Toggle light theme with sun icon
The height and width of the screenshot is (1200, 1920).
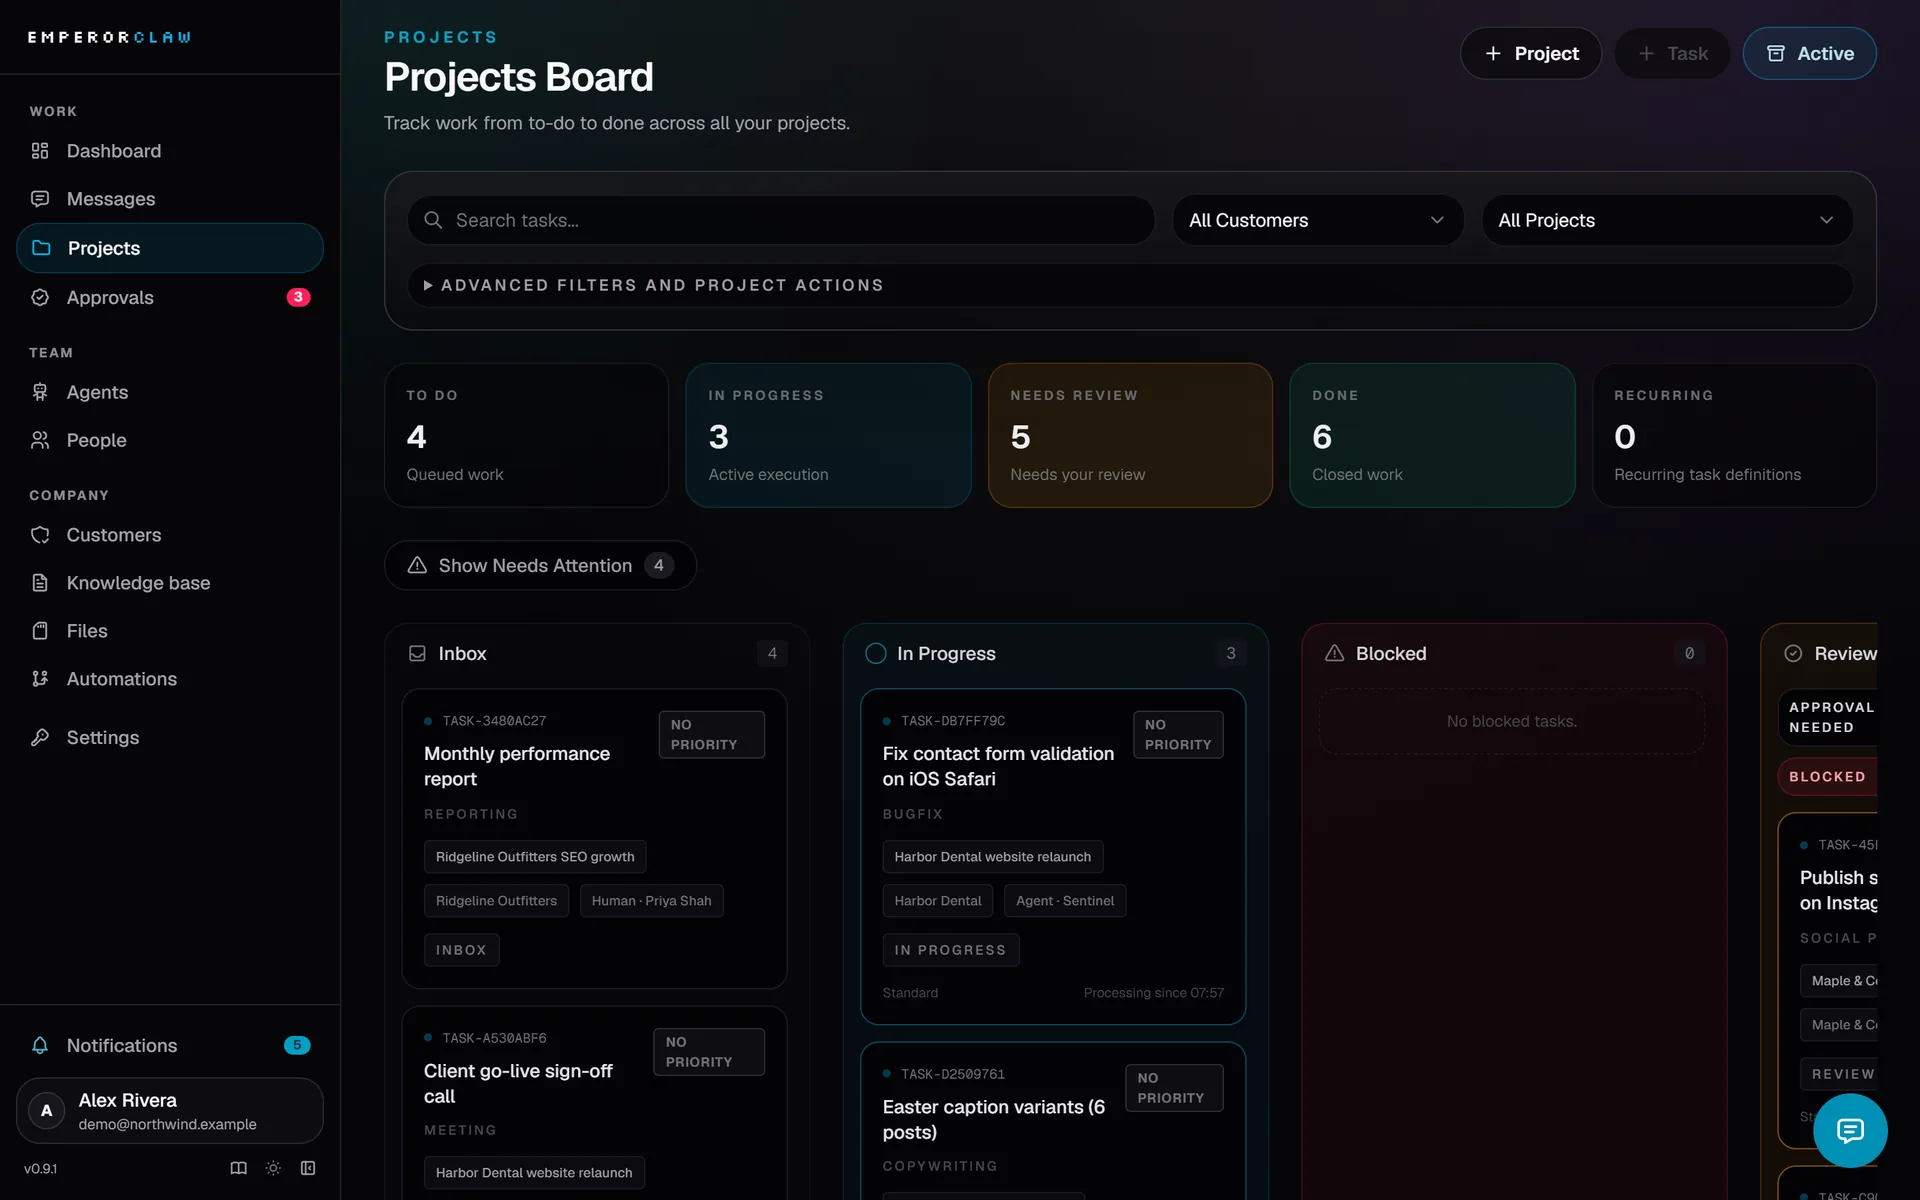click(273, 1168)
